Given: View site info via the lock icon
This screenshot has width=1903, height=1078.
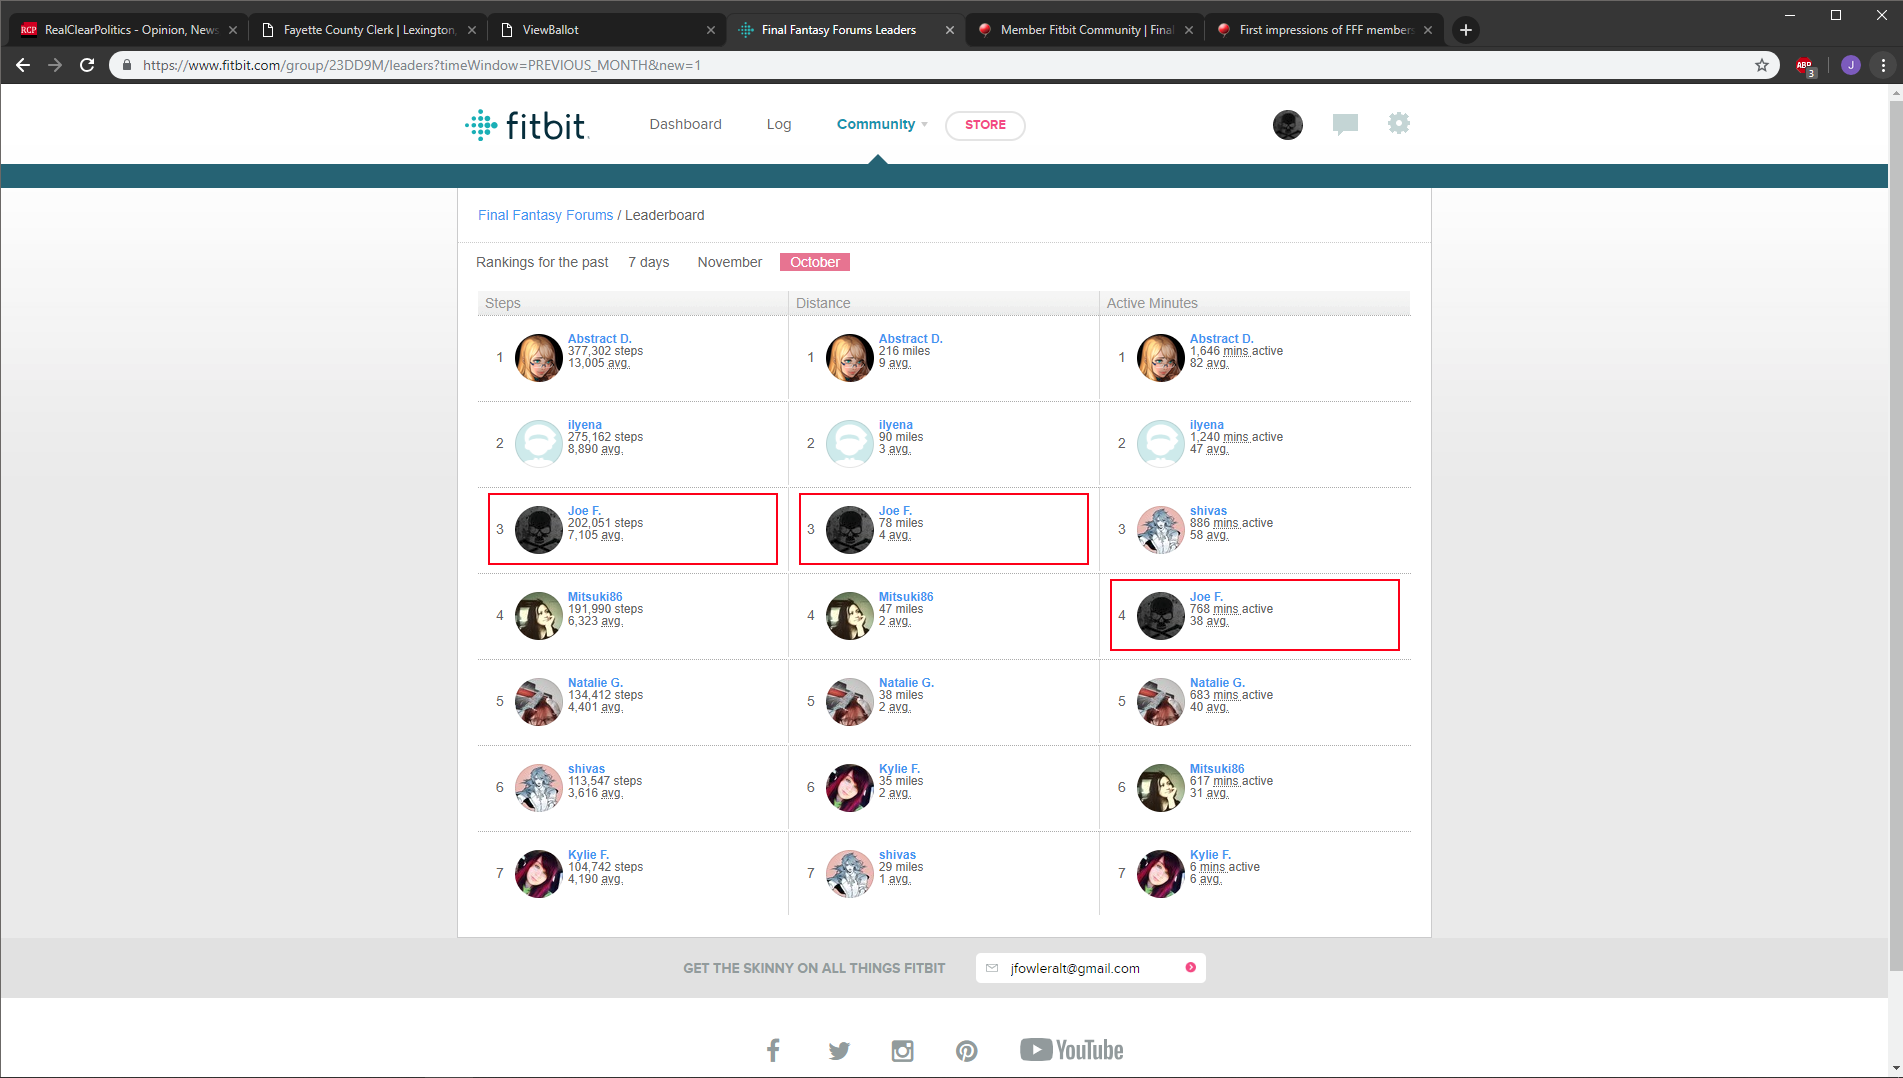Looking at the screenshot, I should [126, 65].
